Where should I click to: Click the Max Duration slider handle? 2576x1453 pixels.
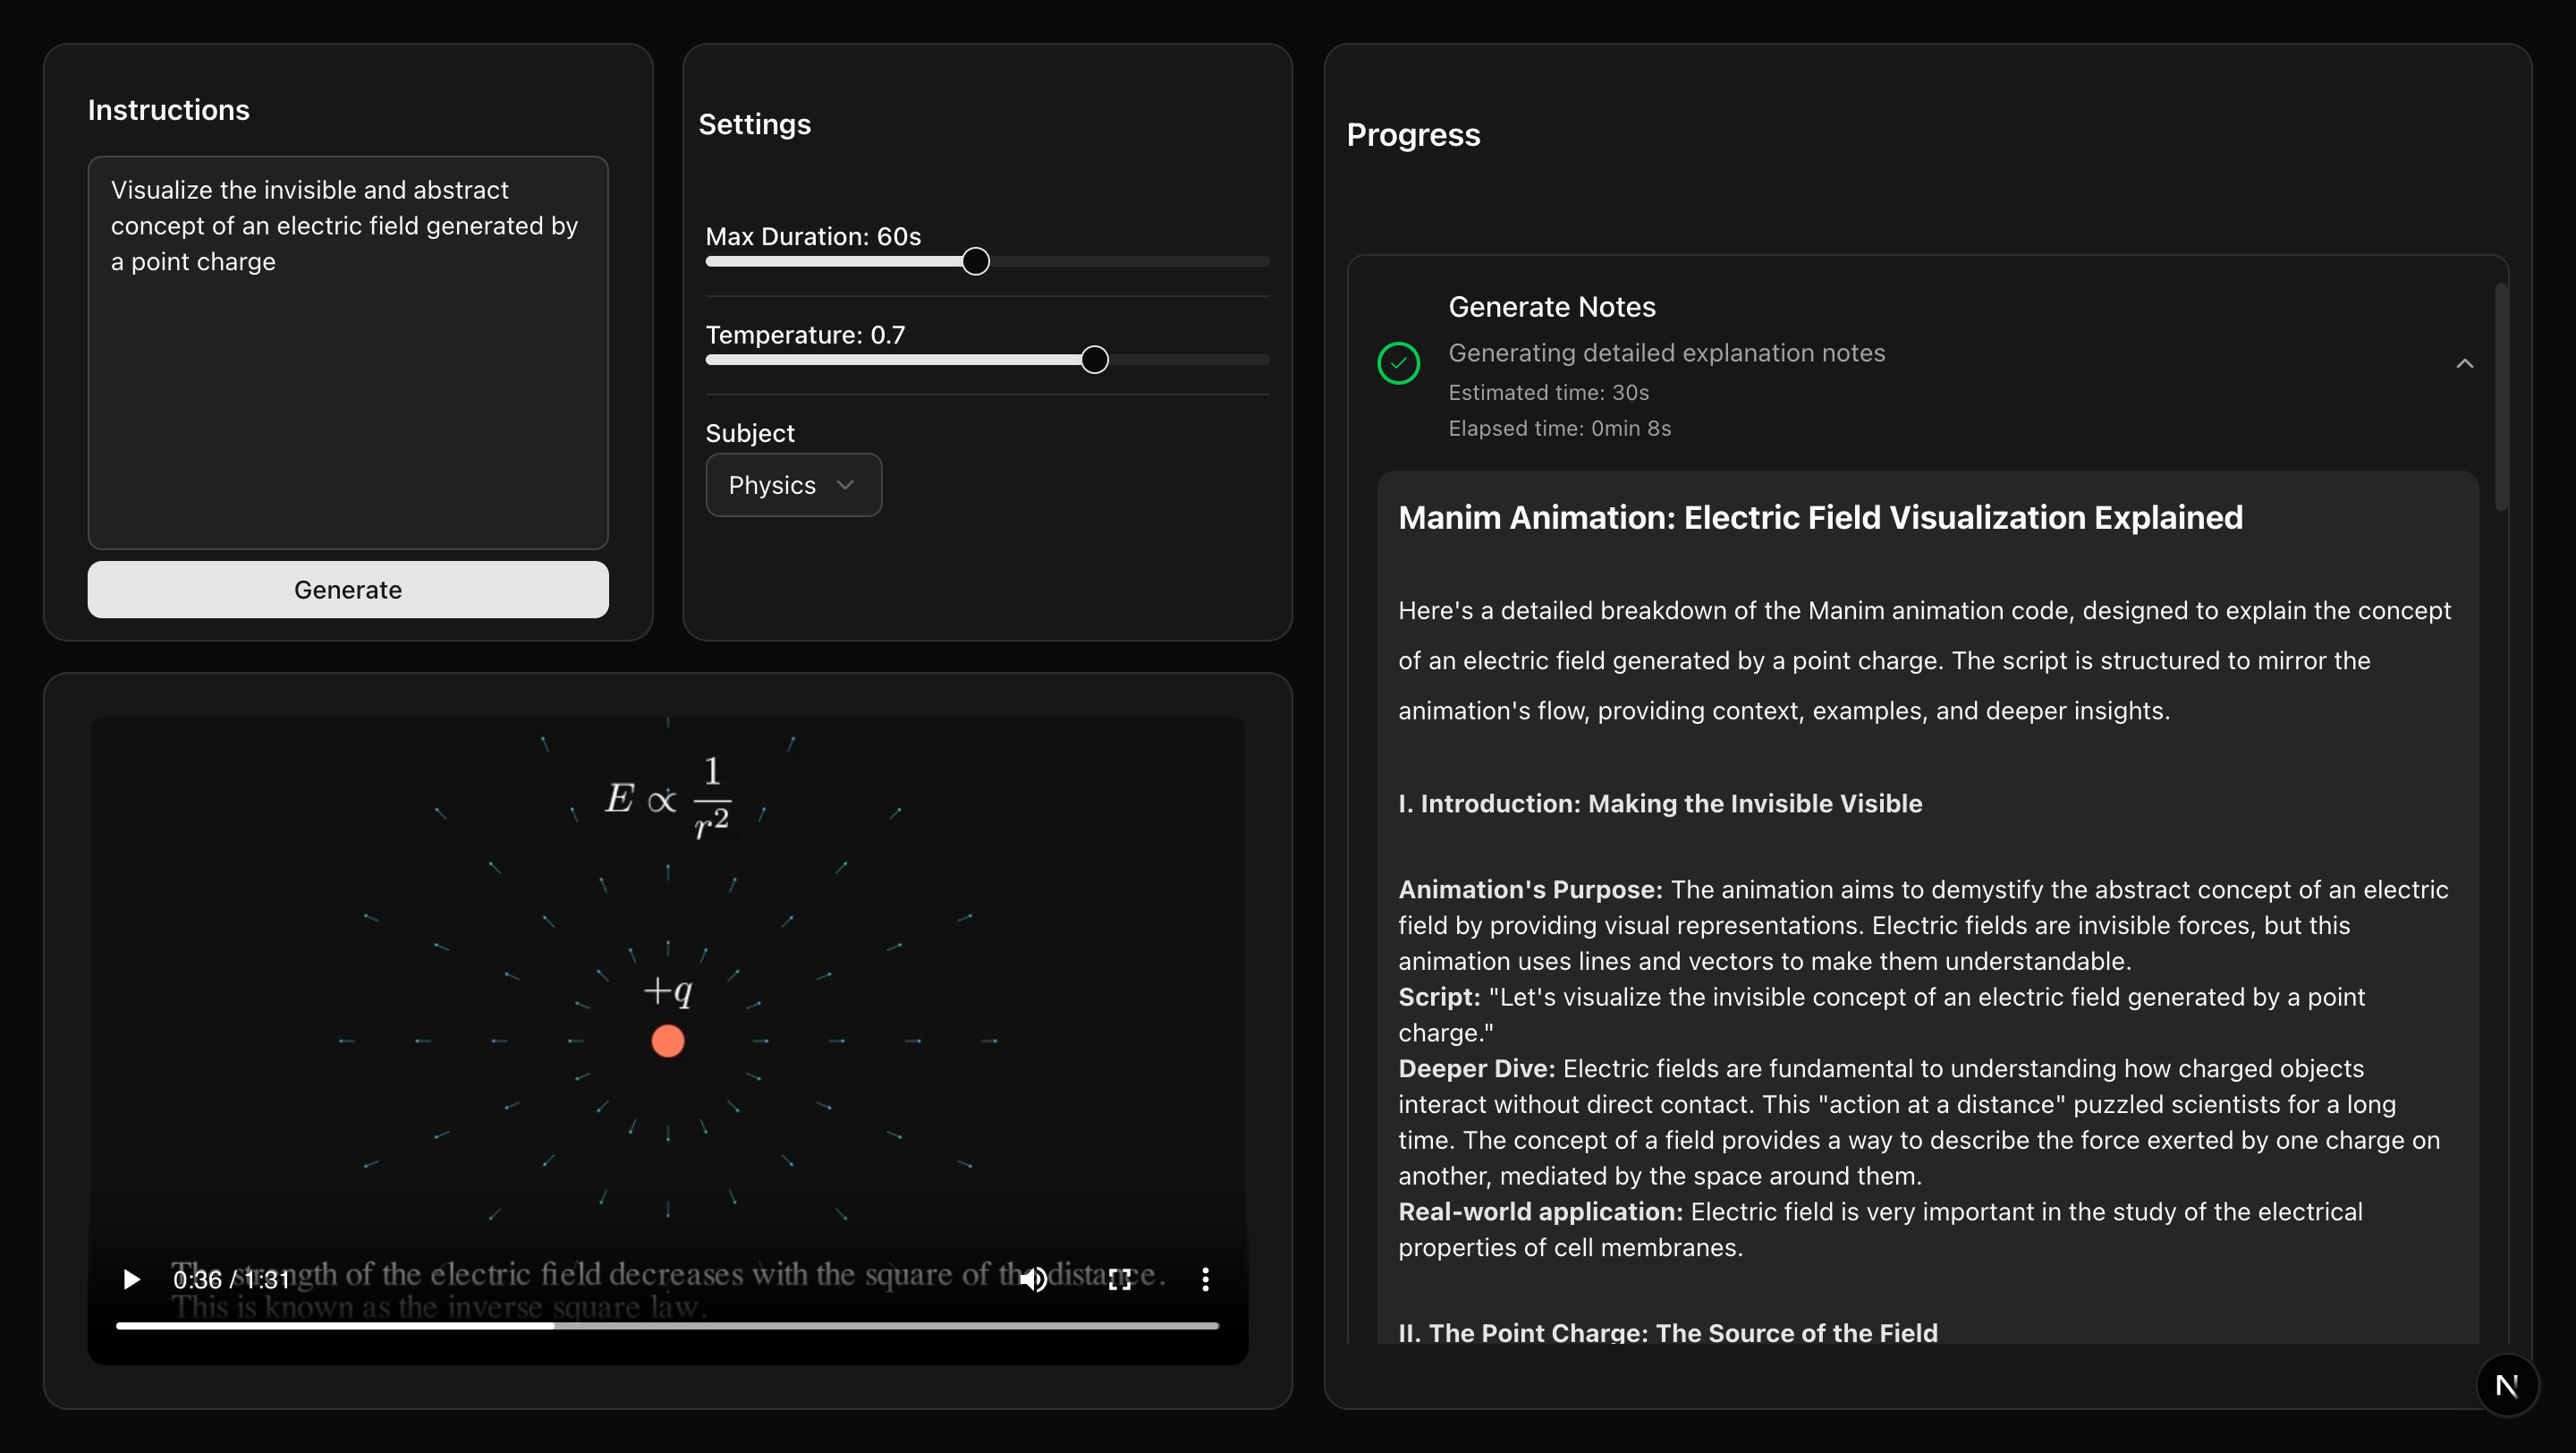[975, 261]
